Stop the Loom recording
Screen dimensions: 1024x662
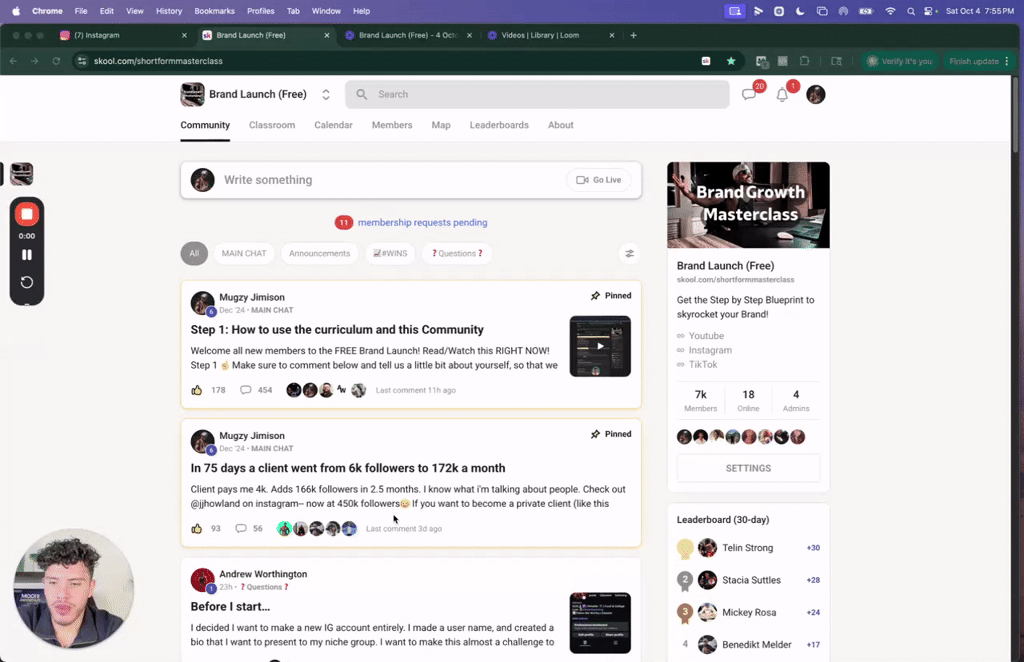26,213
